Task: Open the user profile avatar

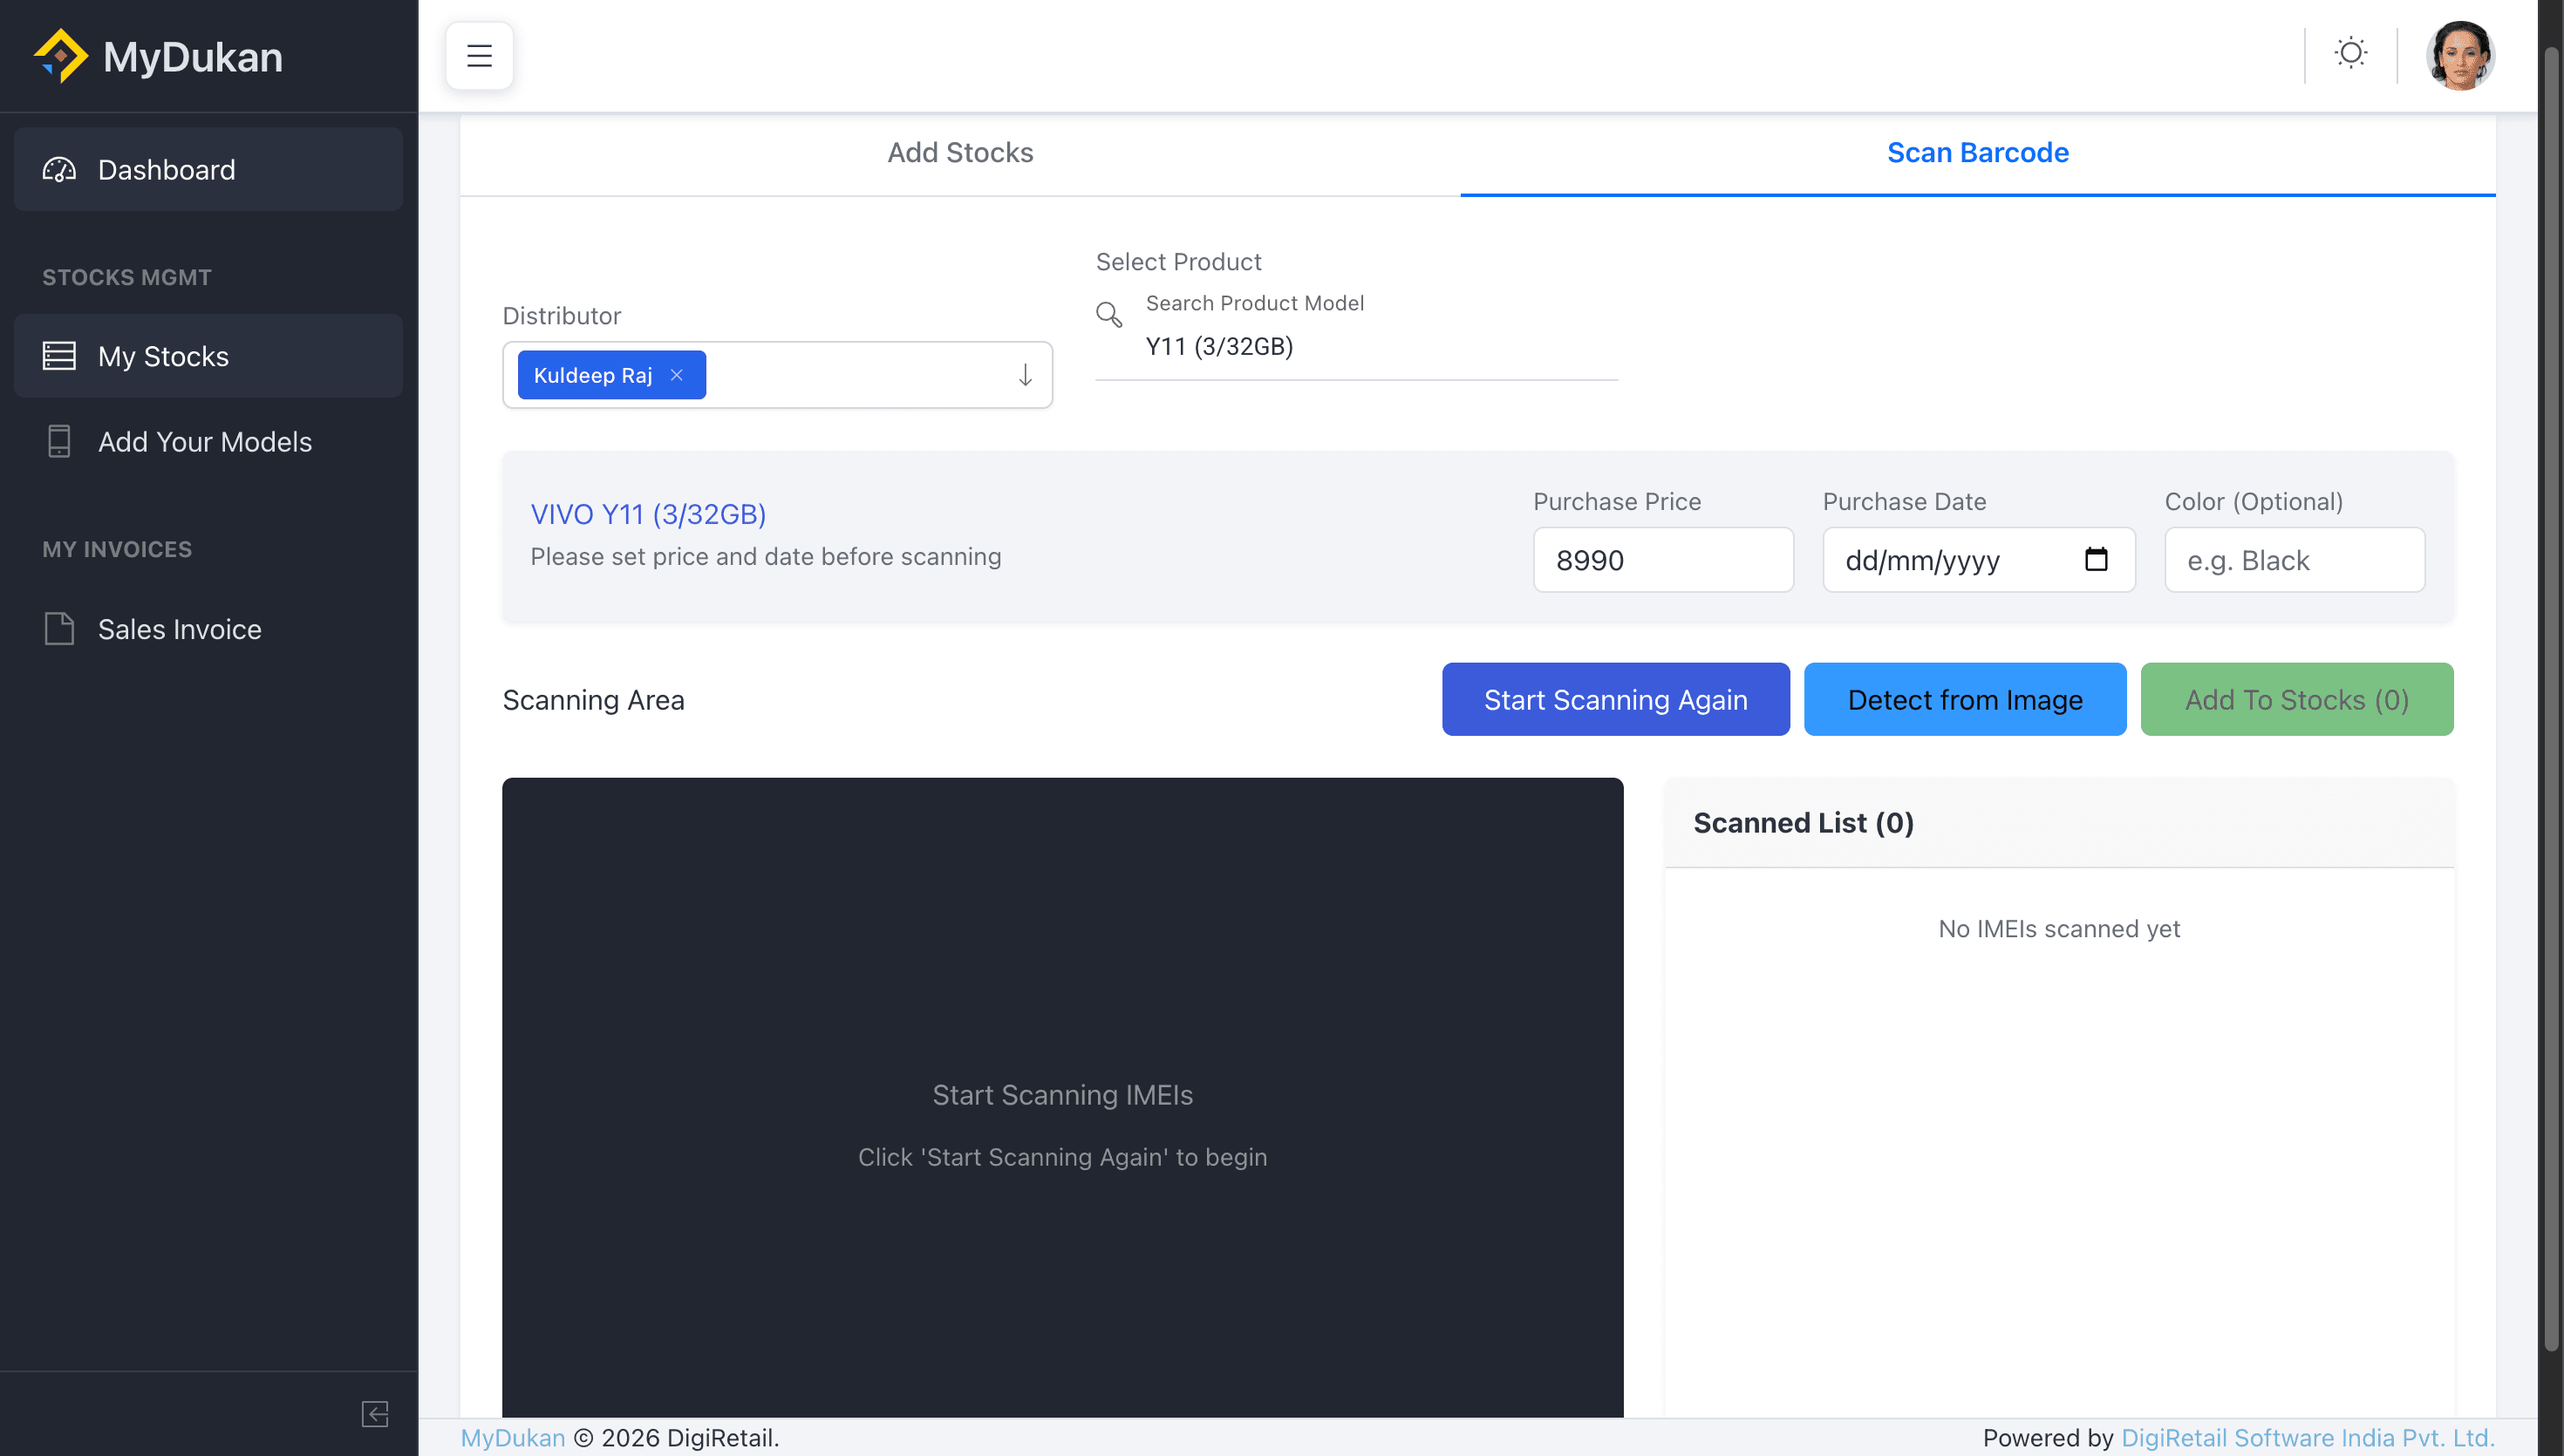Action: point(2459,56)
